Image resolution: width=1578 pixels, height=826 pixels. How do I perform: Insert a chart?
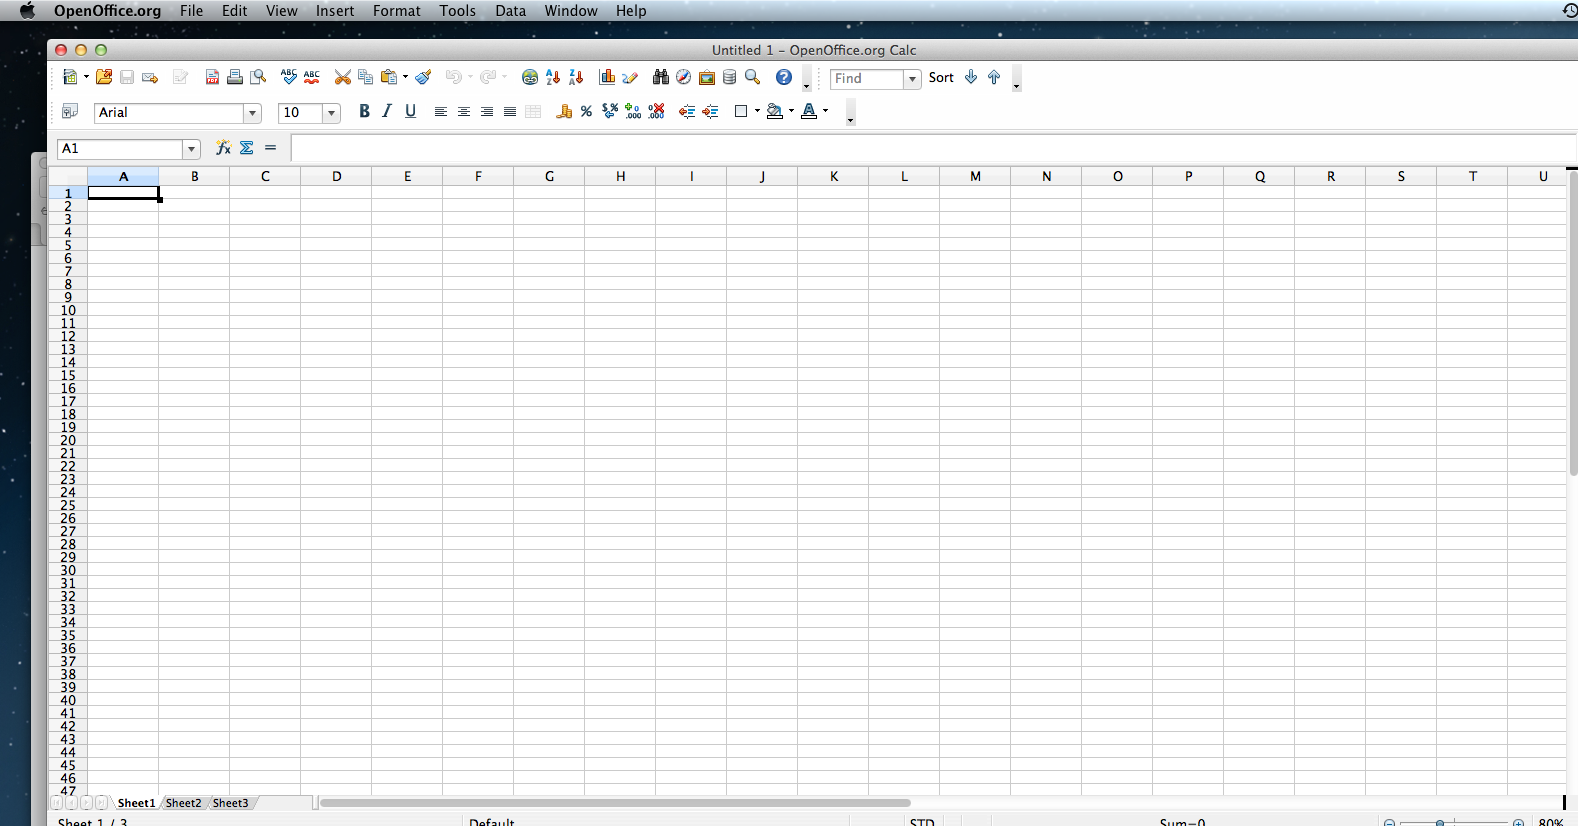click(x=607, y=77)
